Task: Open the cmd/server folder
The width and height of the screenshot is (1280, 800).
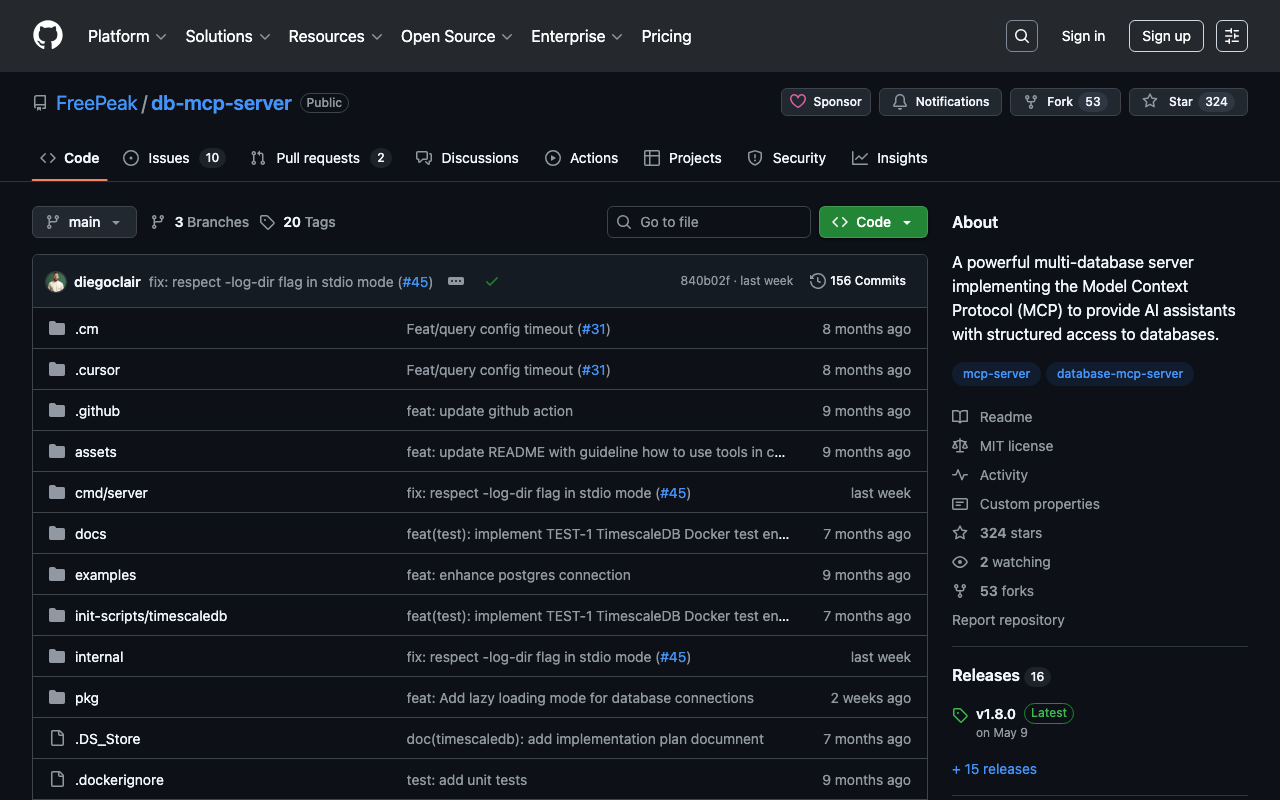Action: tap(111, 493)
